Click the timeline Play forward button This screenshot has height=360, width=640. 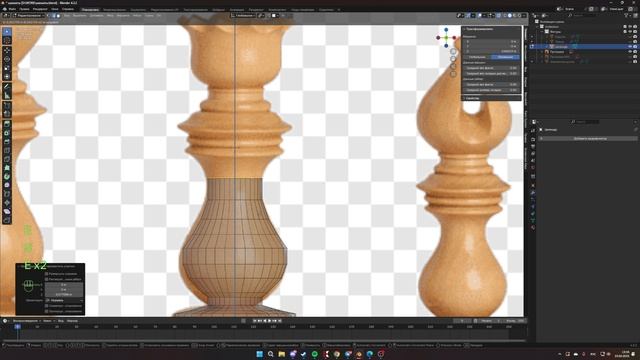point(270,321)
